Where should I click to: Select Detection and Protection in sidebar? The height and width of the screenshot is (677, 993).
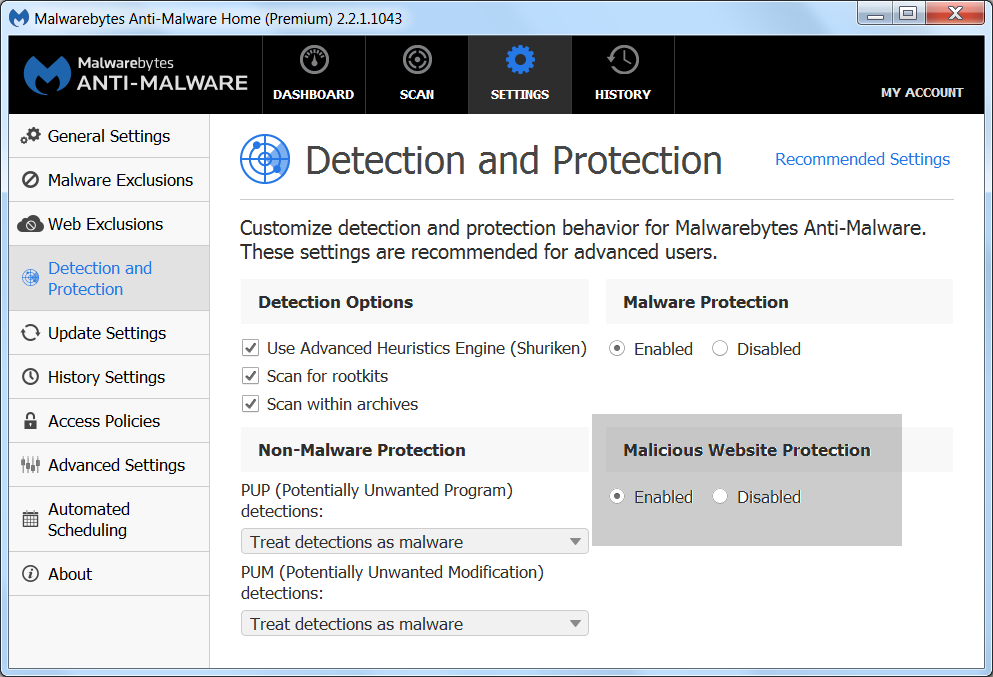(109, 278)
